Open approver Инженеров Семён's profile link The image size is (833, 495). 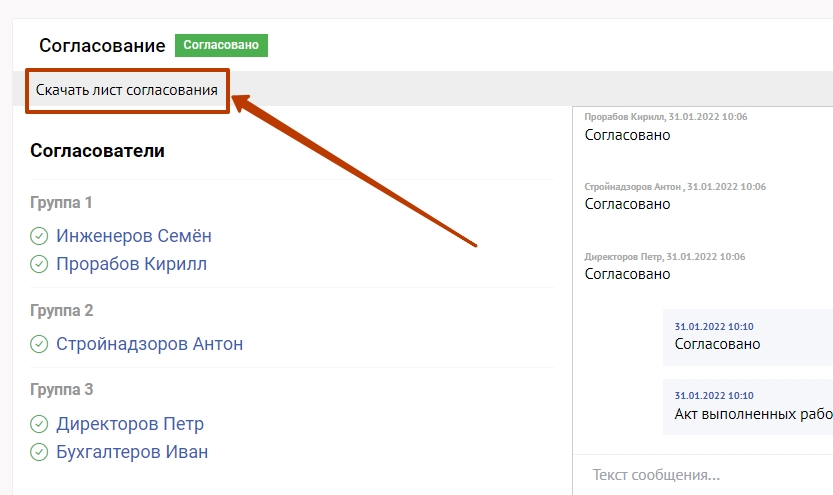134,237
